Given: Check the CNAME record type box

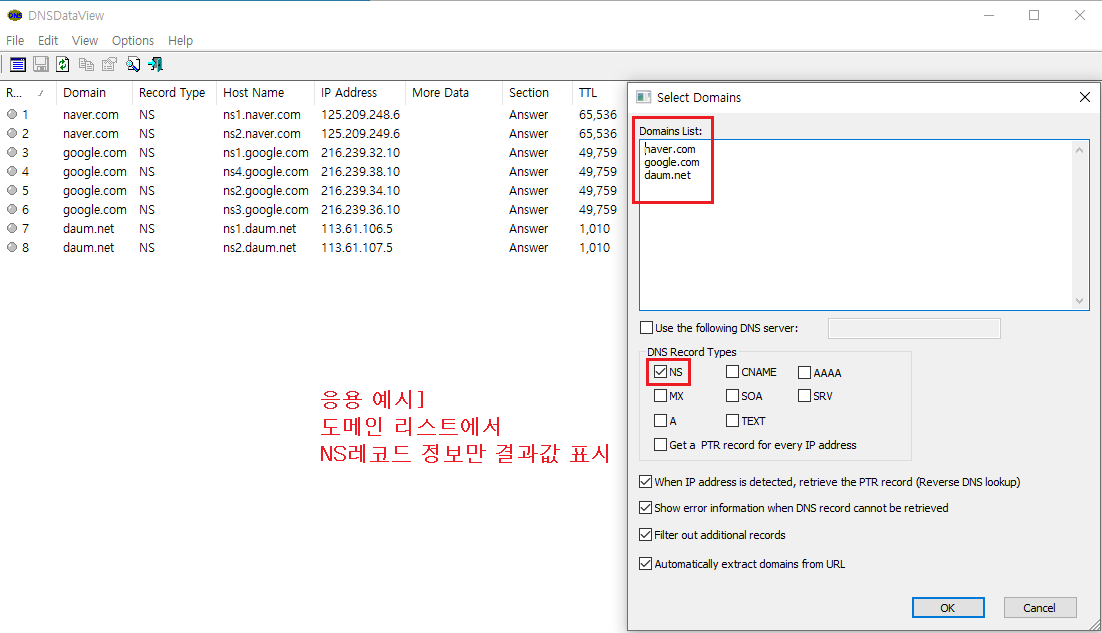Looking at the screenshot, I should [x=732, y=372].
